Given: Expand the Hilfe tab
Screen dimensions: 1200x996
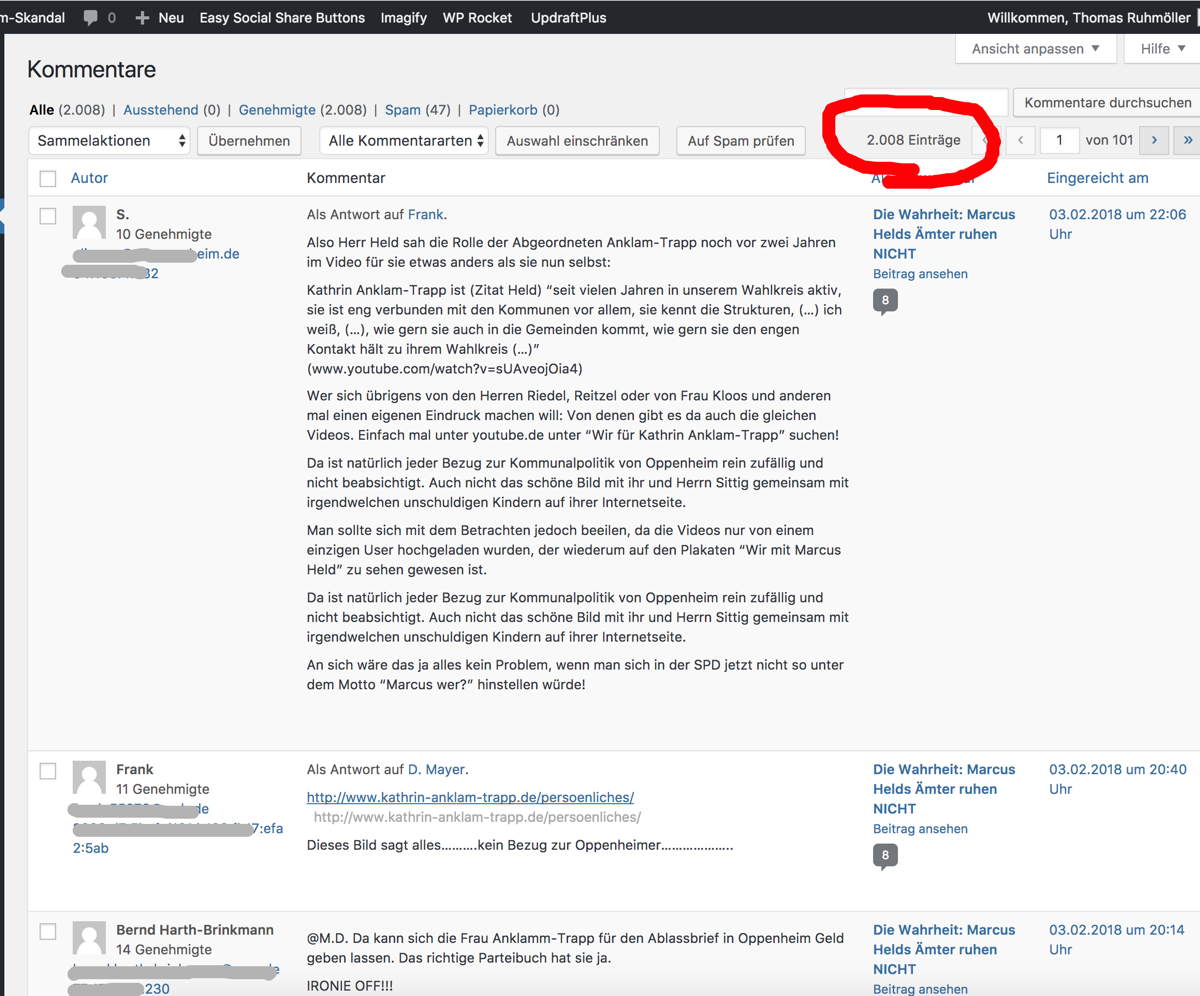Looking at the screenshot, I should [1162, 49].
